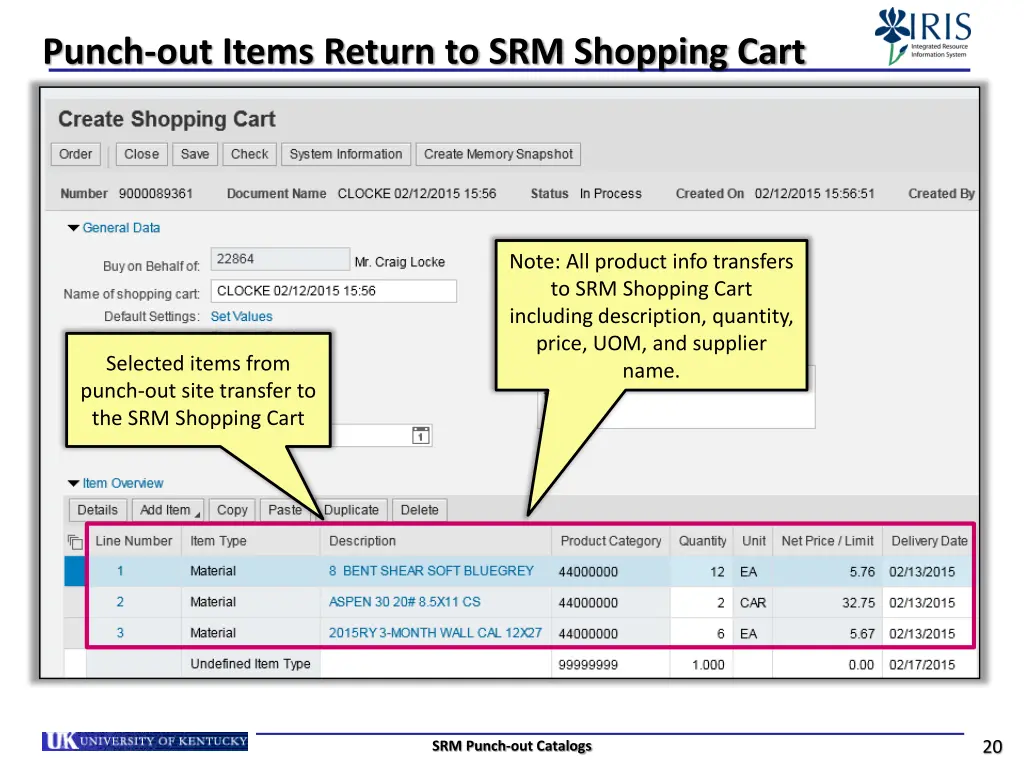
Task: Click the Paste button
Action: tap(285, 510)
